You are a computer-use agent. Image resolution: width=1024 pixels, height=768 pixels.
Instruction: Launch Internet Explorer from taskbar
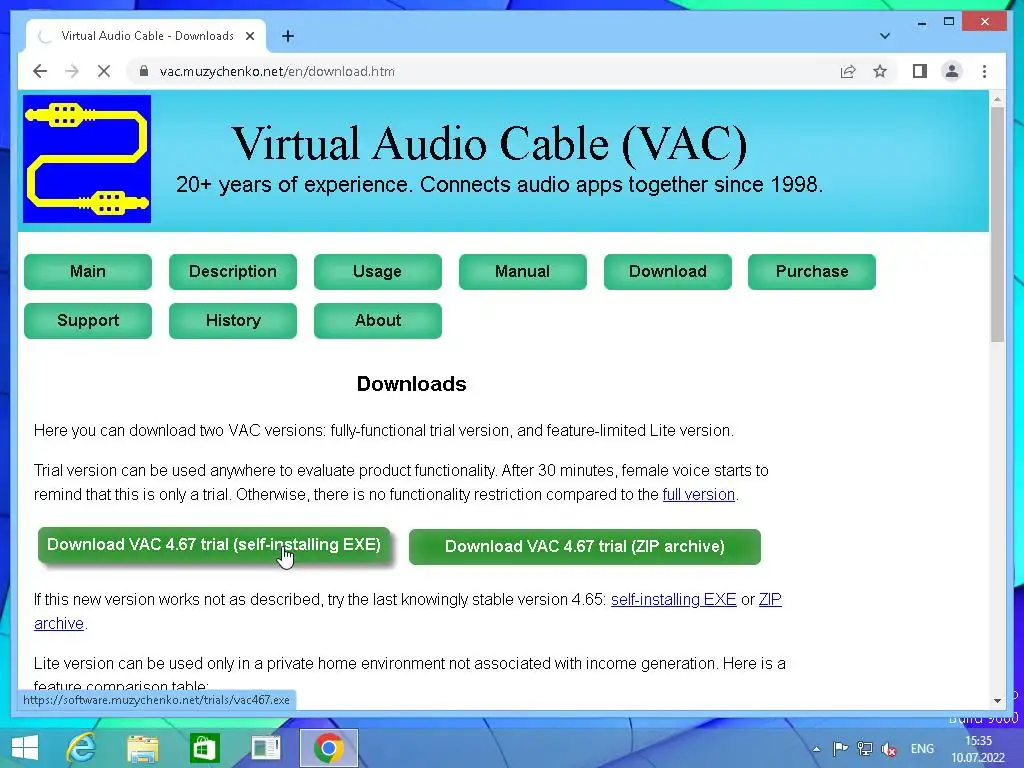click(x=81, y=748)
